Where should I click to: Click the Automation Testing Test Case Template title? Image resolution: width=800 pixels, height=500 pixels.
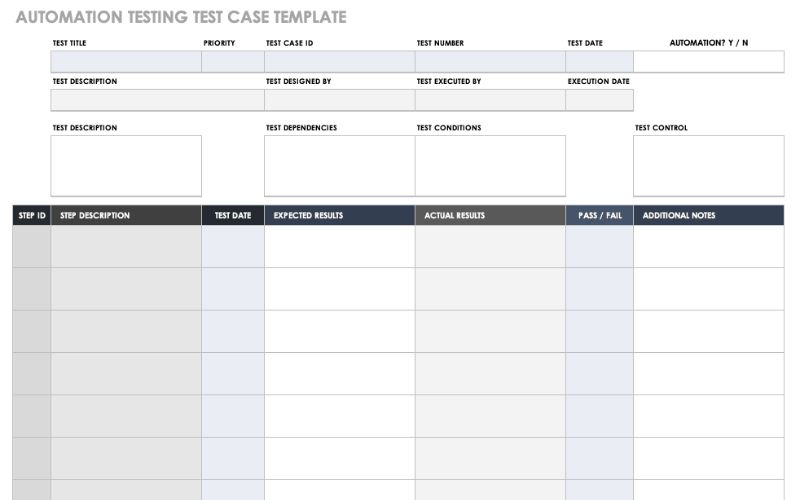click(181, 17)
